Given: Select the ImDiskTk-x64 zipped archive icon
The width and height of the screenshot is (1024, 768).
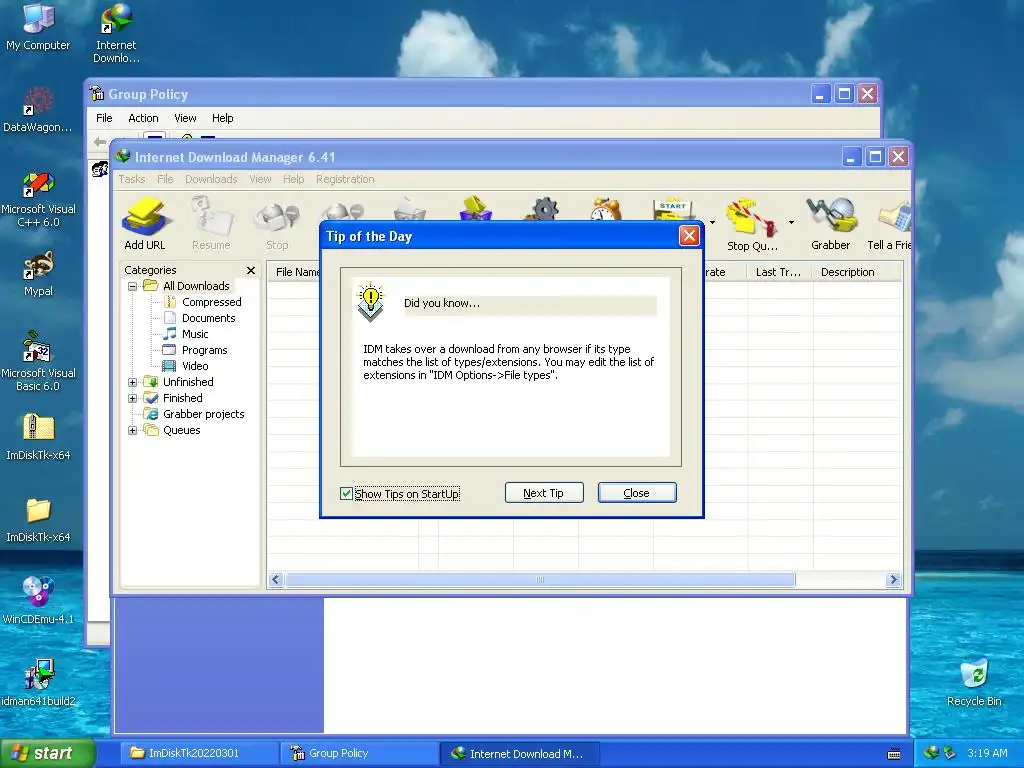Looking at the screenshot, I should [x=38, y=436].
